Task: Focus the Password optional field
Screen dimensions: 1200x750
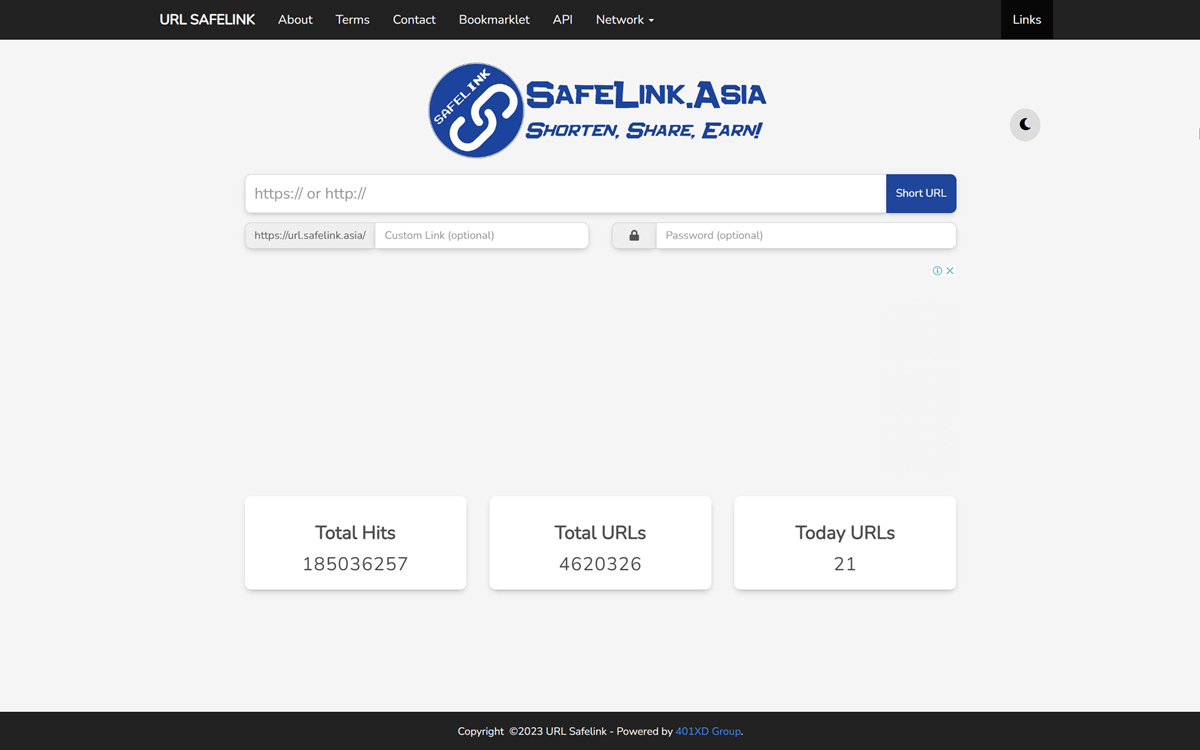Action: (806, 236)
